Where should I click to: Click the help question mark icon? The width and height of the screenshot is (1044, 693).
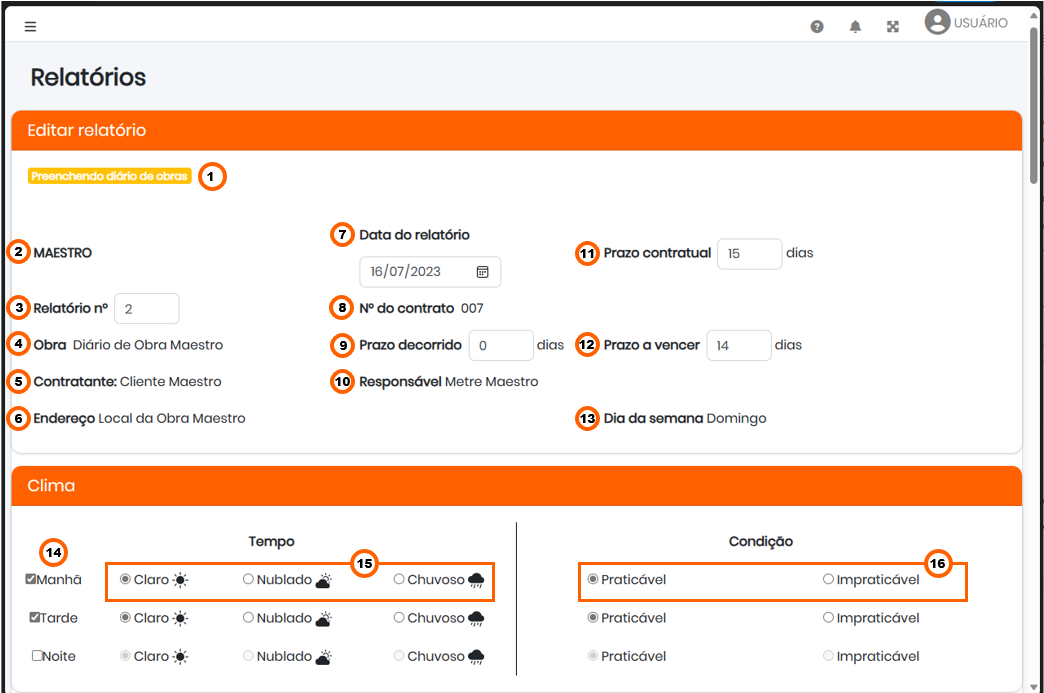pos(817,27)
